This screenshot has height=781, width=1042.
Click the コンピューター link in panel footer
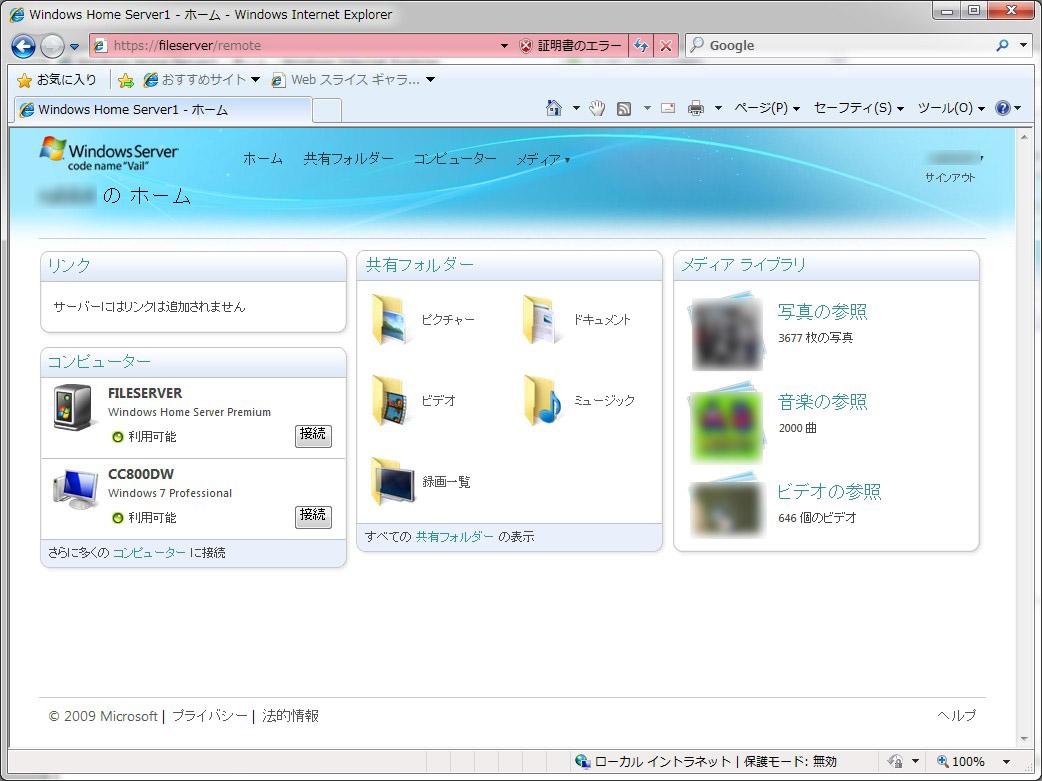click(x=149, y=552)
